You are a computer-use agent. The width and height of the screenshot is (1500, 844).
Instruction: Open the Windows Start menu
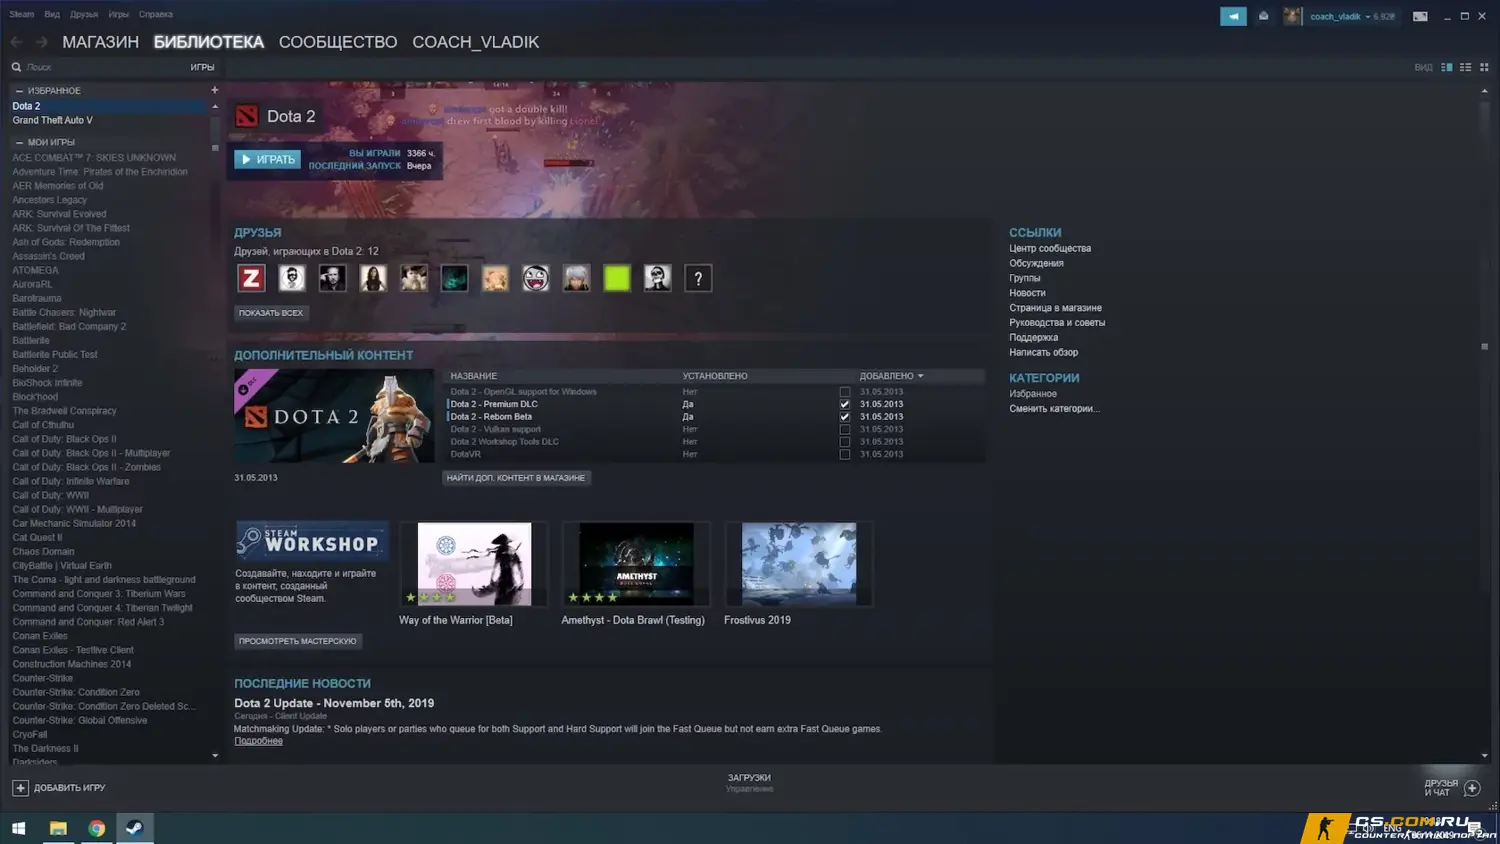[18, 828]
